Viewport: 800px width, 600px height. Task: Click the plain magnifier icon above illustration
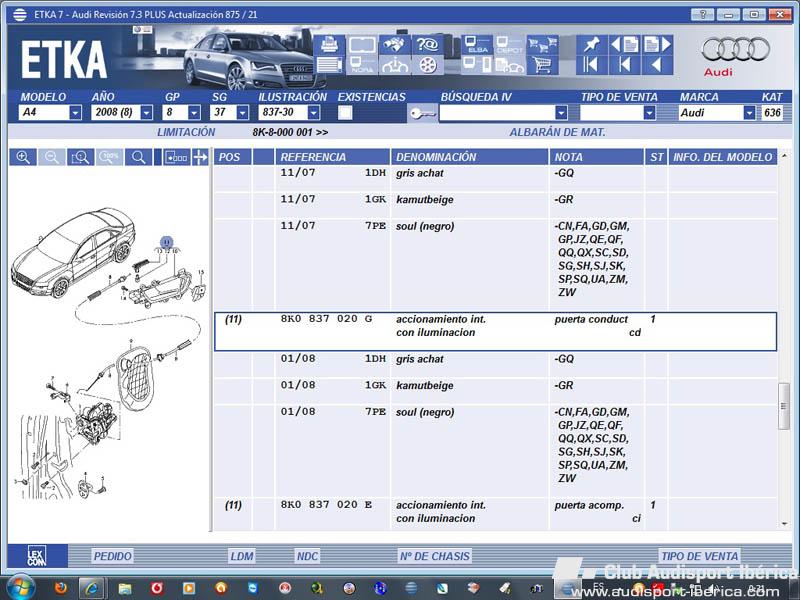(138, 157)
